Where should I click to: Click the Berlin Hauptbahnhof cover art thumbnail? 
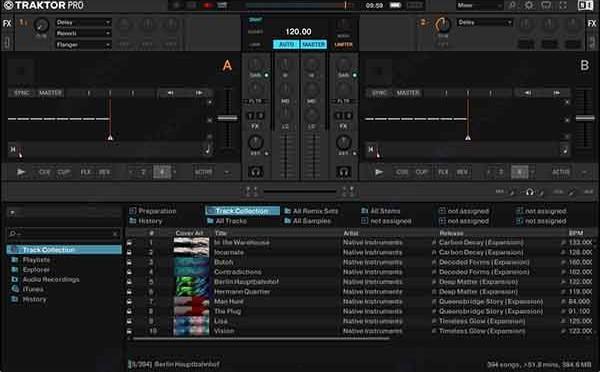tap(191, 282)
